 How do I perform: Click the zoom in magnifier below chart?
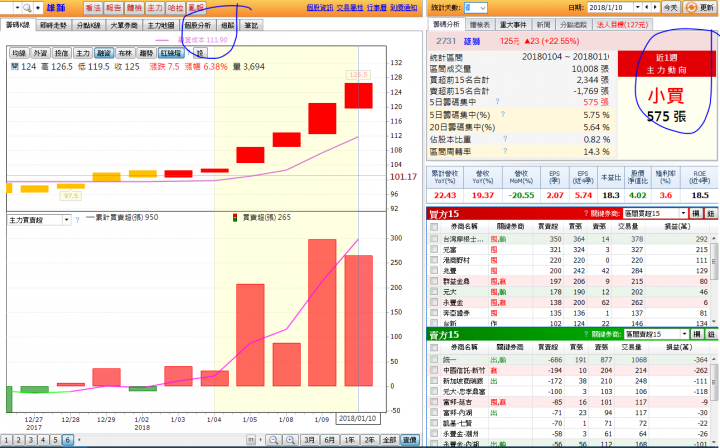tap(290, 440)
